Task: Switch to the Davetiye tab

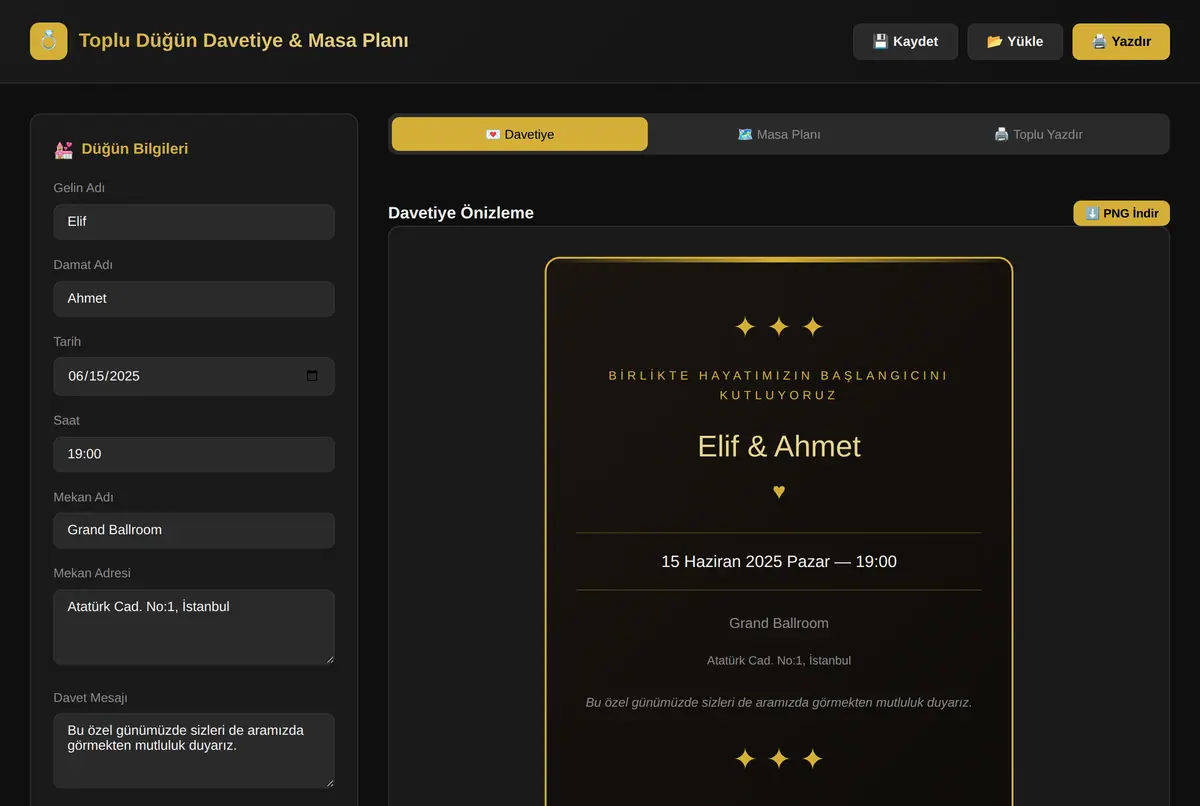Action: click(x=520, y=134)
